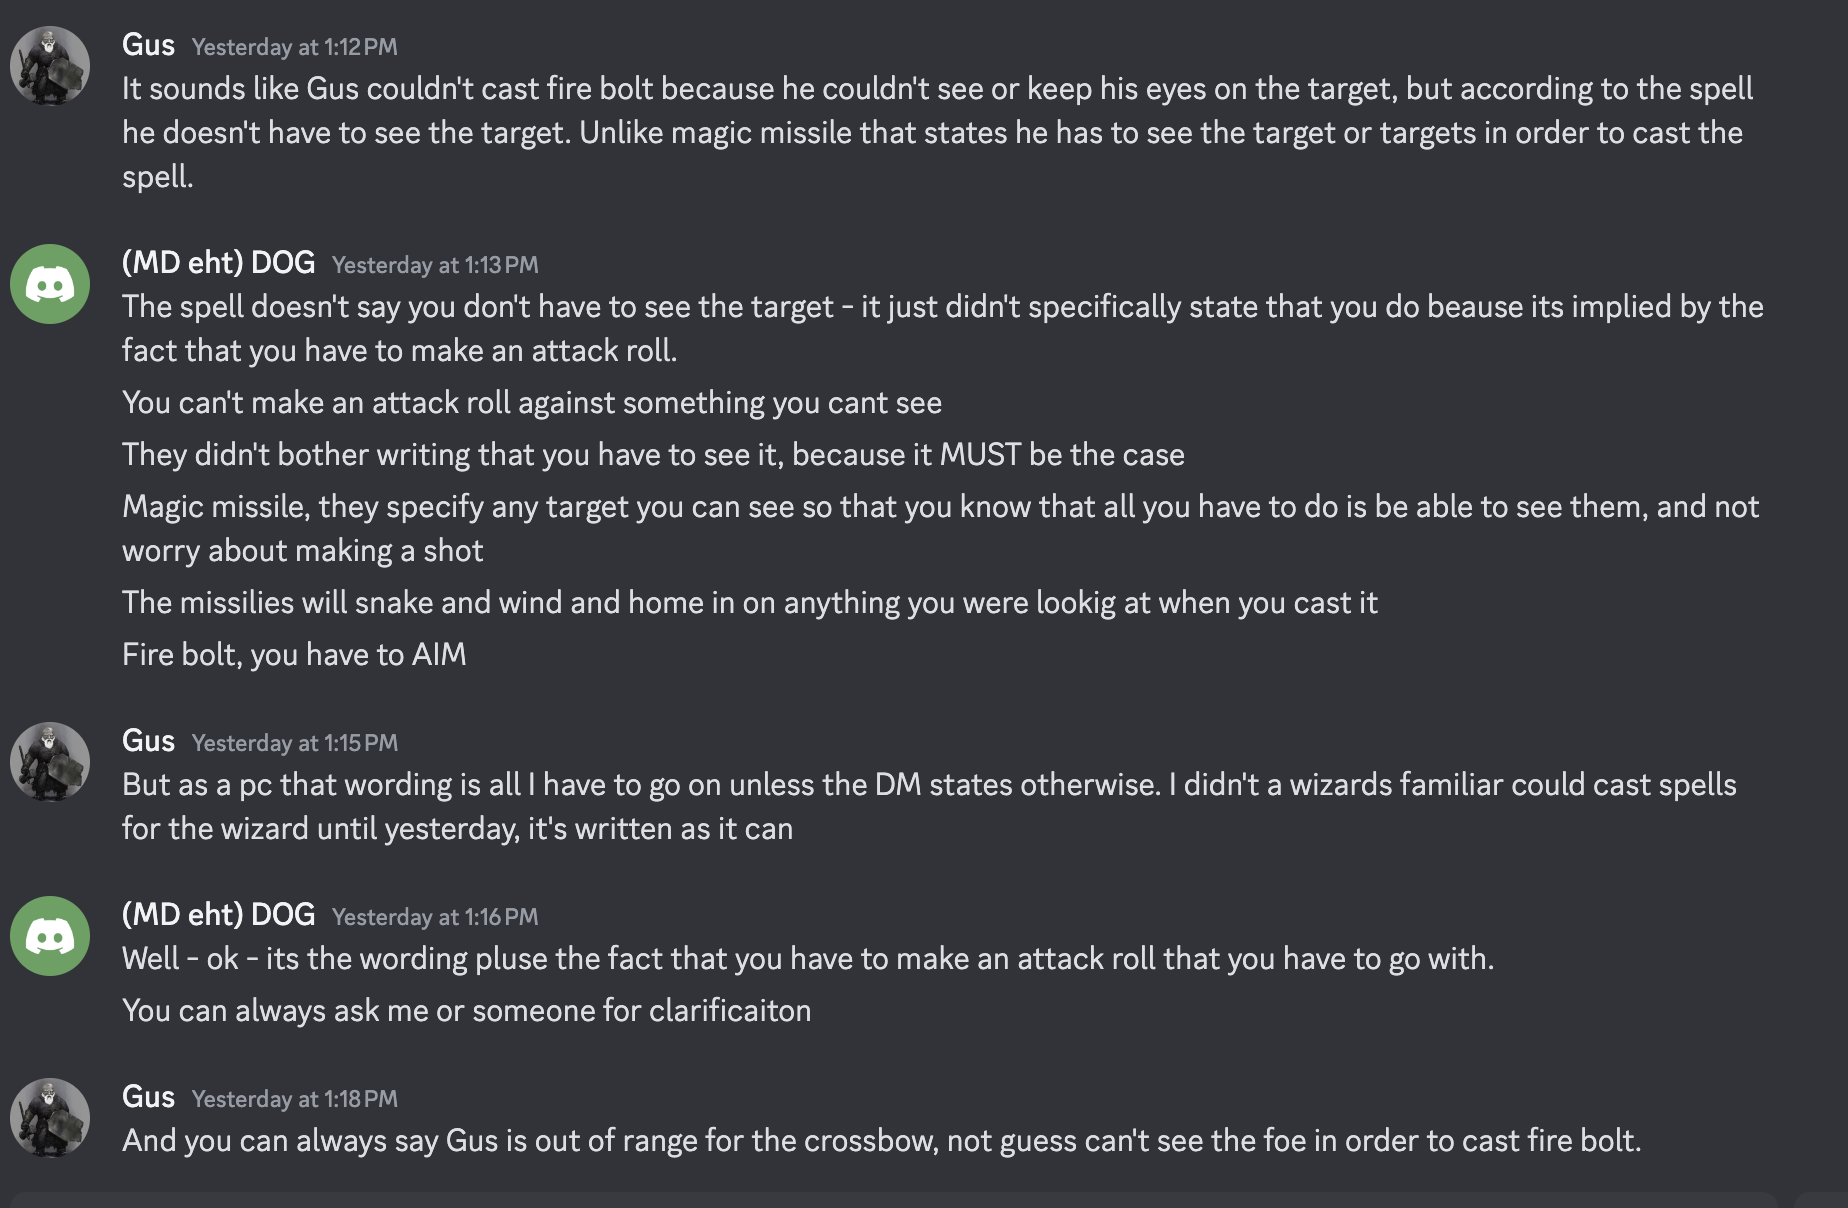Click the green Discord avatar at 1:16 PM
This screenshot has width=1848, height=1208.
[50, 936]
